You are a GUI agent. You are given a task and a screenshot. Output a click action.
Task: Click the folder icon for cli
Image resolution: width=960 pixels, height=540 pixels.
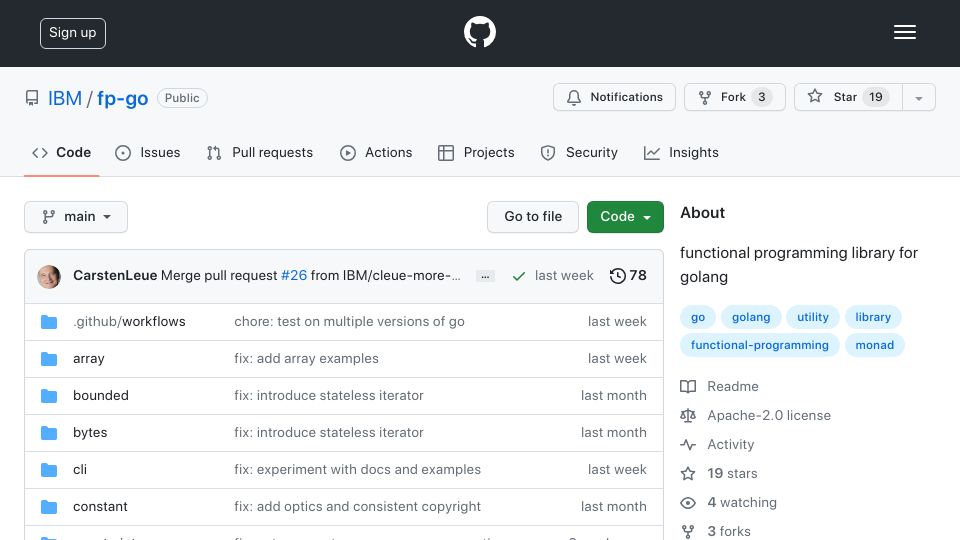coord(49,470)
